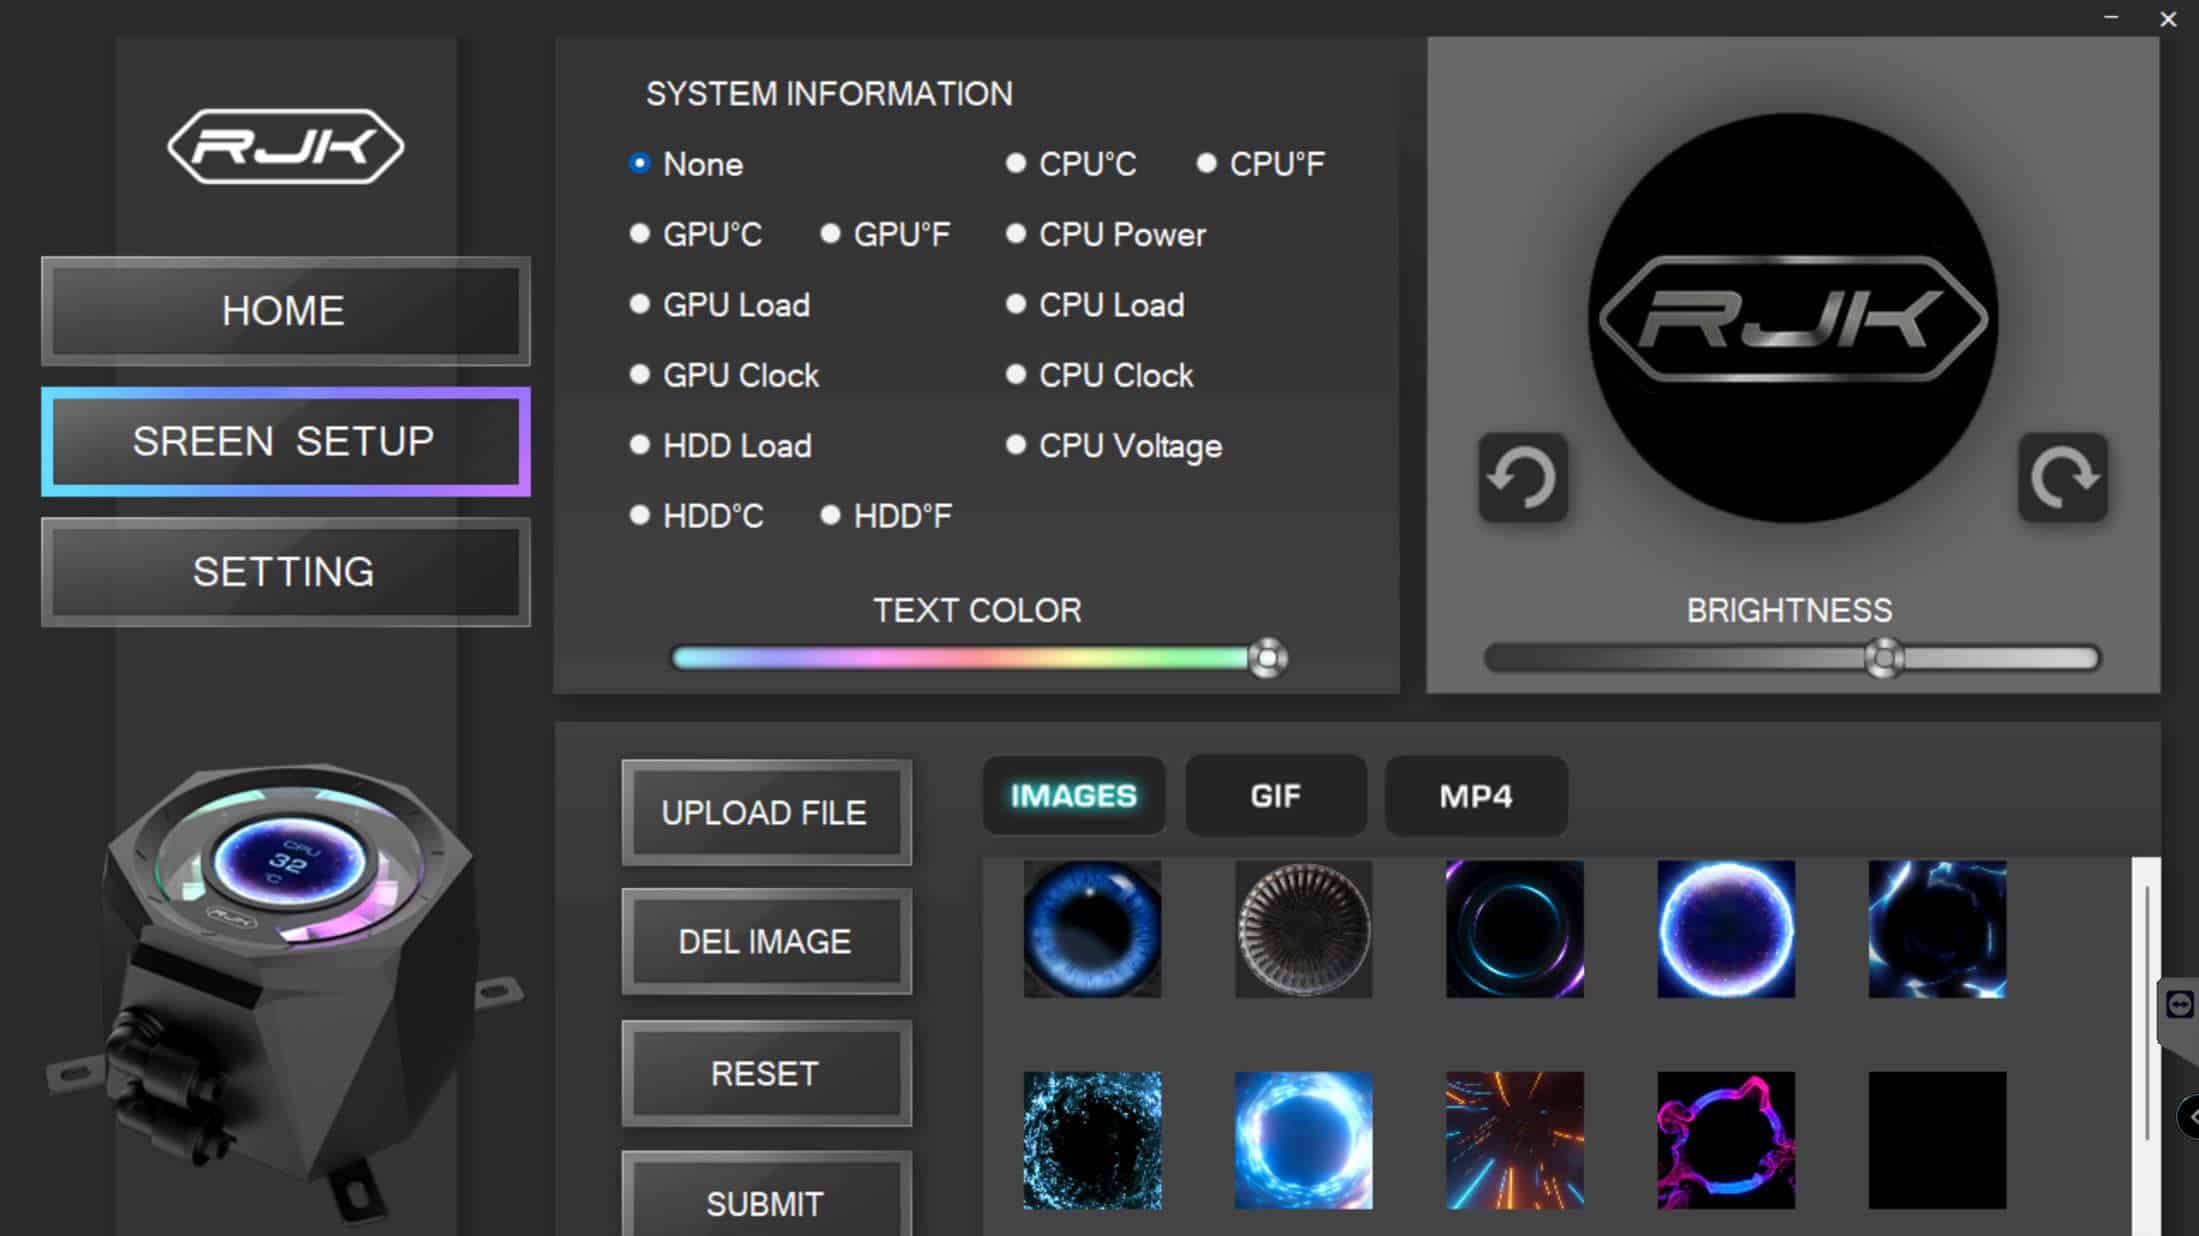The image size is (2199, 1236).
Task: Open the HOME page
Action: pos(286,311)
